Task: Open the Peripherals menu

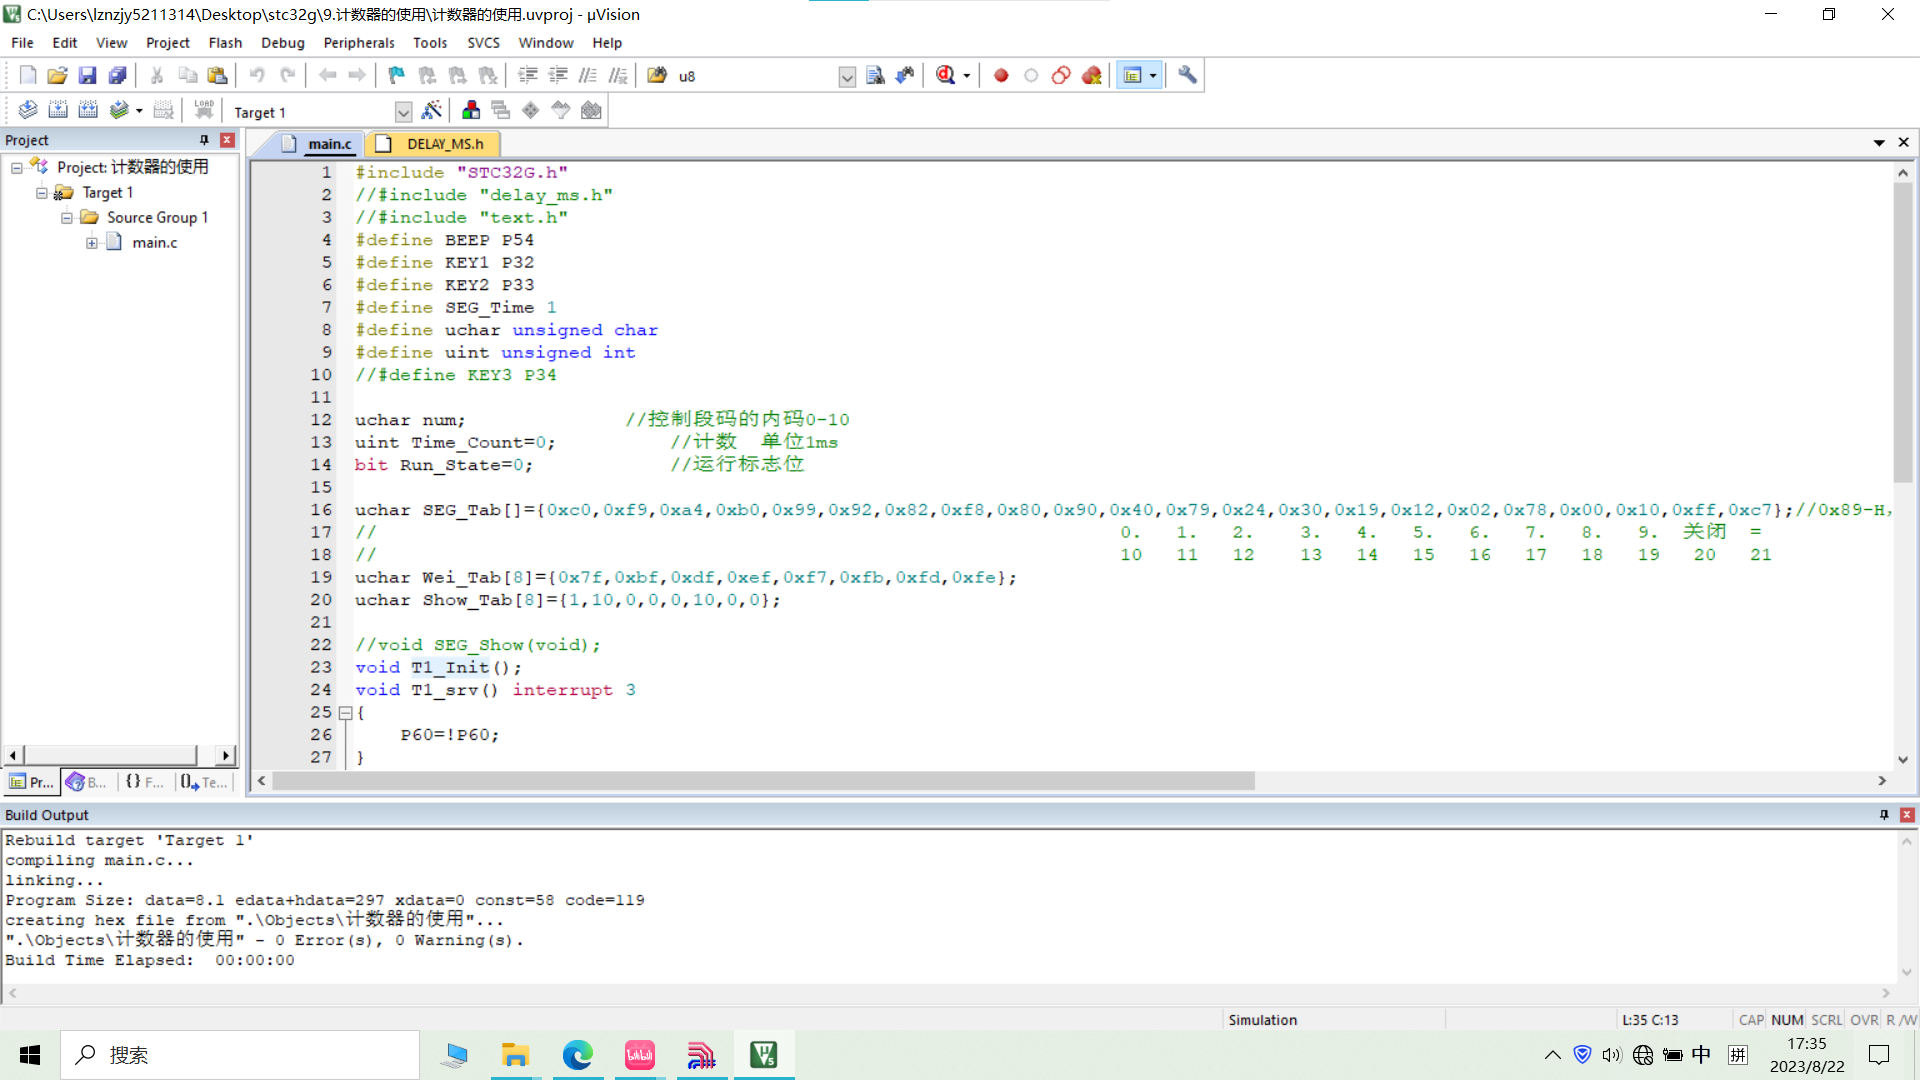Action: coord(359,43)
